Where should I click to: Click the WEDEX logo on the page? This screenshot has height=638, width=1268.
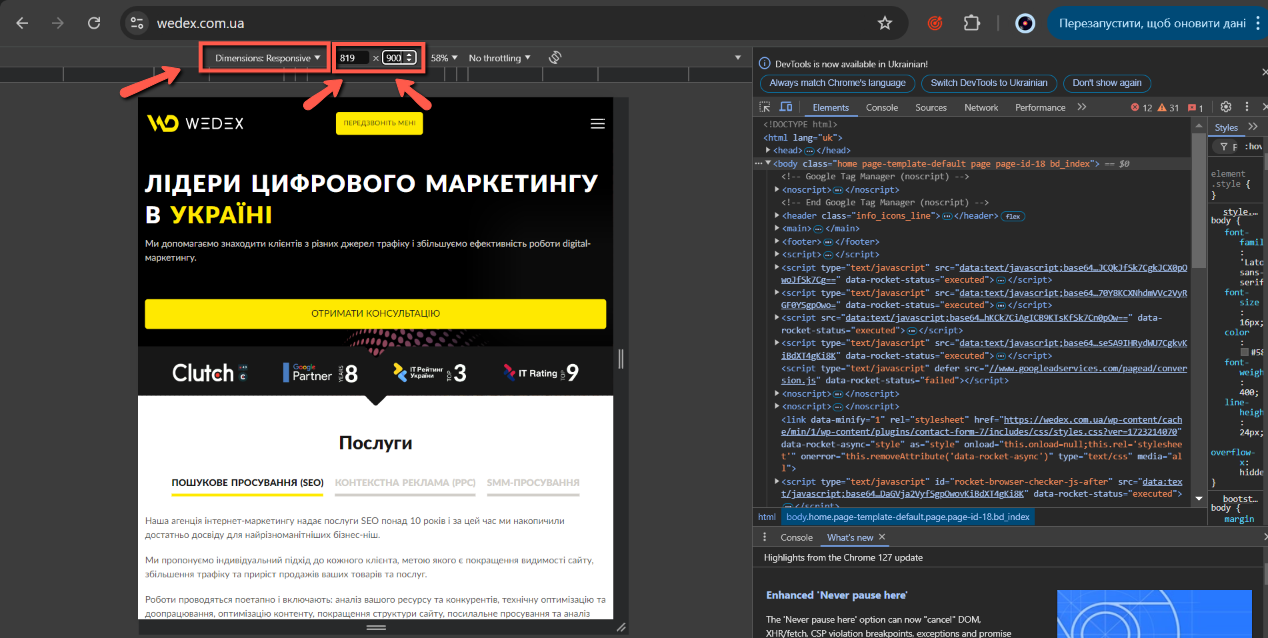[195, 123]
